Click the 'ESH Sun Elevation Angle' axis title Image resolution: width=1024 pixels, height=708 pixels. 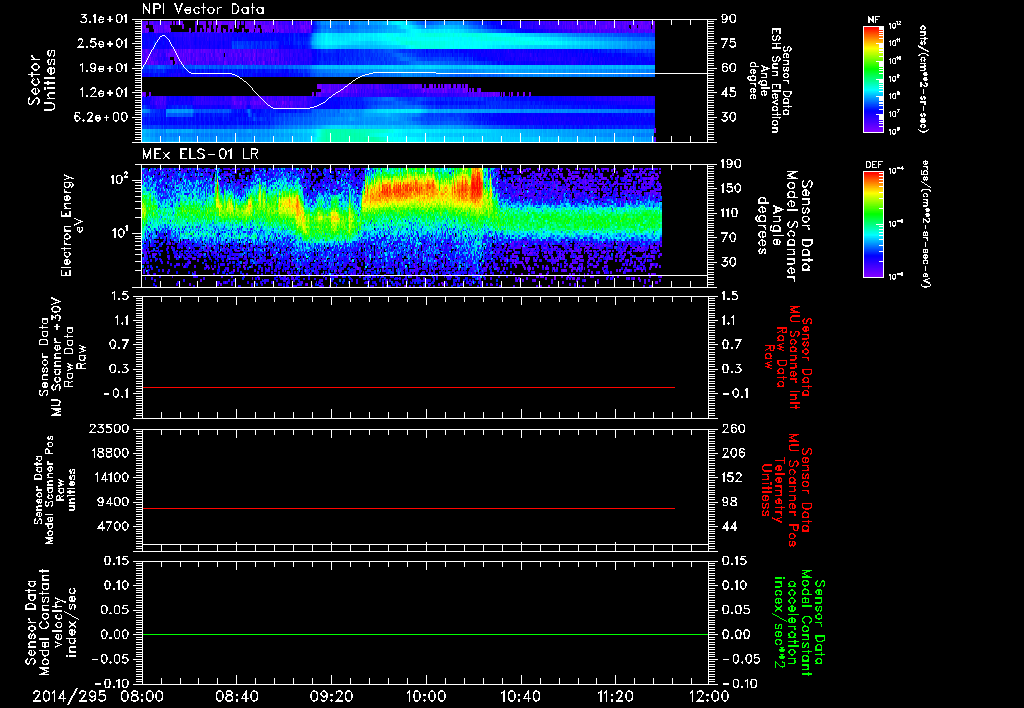[x=770, y=80]
